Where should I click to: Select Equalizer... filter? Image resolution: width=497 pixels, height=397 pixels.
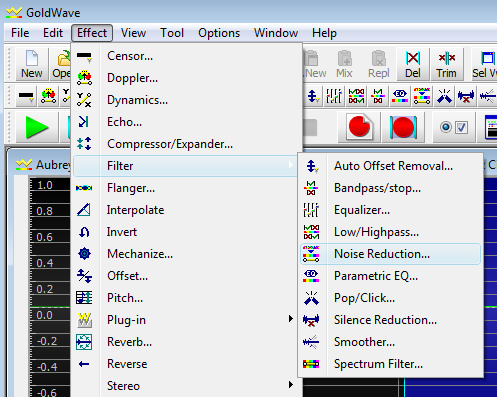(x=391, y=210)
